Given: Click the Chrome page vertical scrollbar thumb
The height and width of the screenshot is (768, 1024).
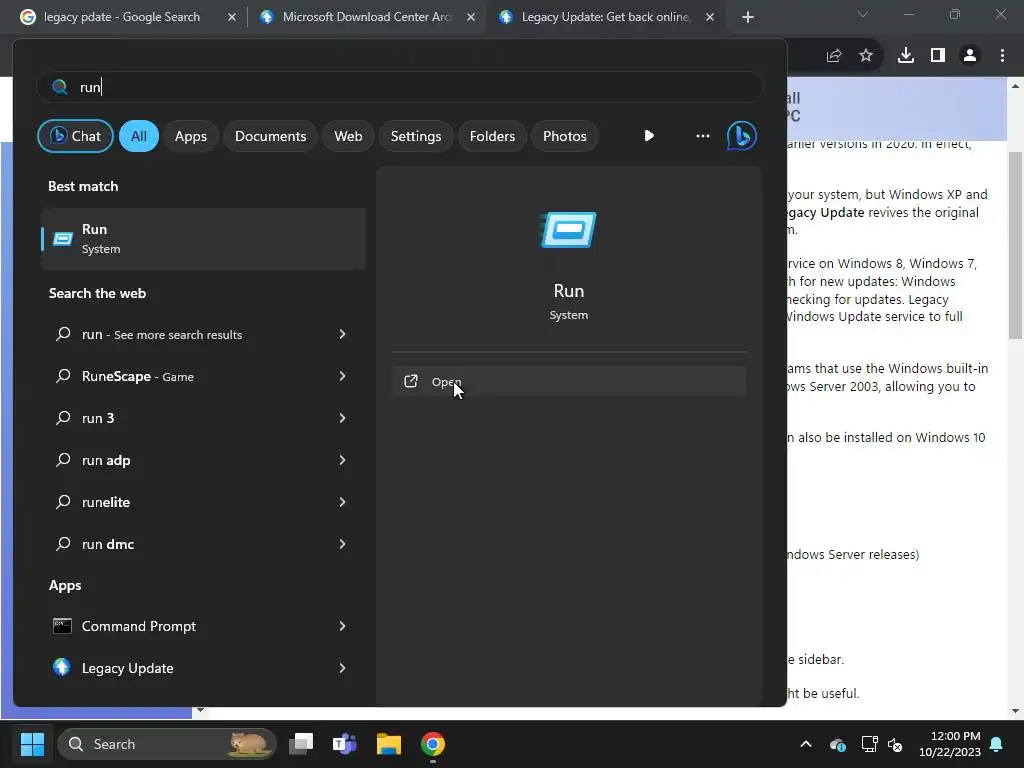Looking at the screenshot, I should click(x=1016, y=245).
